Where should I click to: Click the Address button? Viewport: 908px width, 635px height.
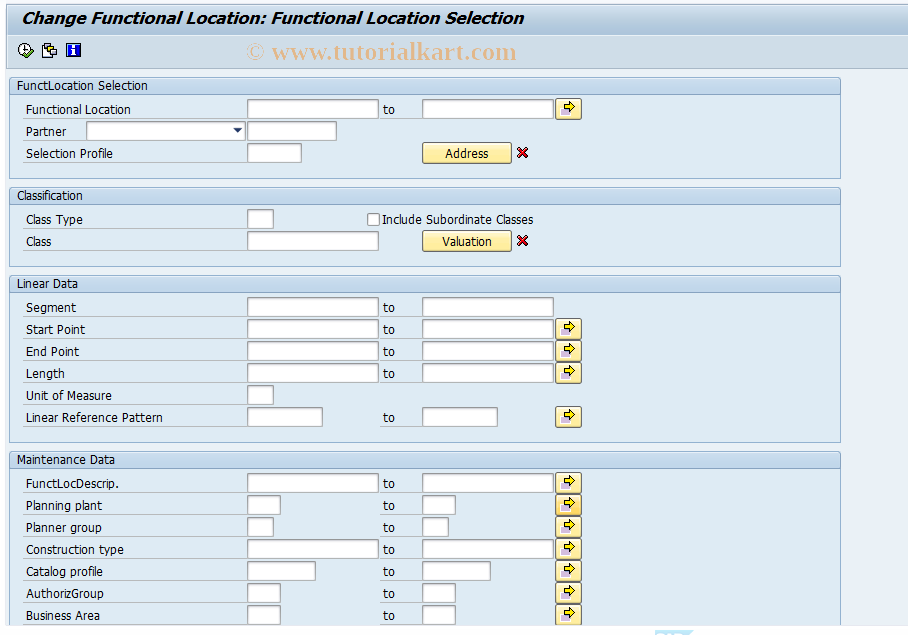pos(466,152)
